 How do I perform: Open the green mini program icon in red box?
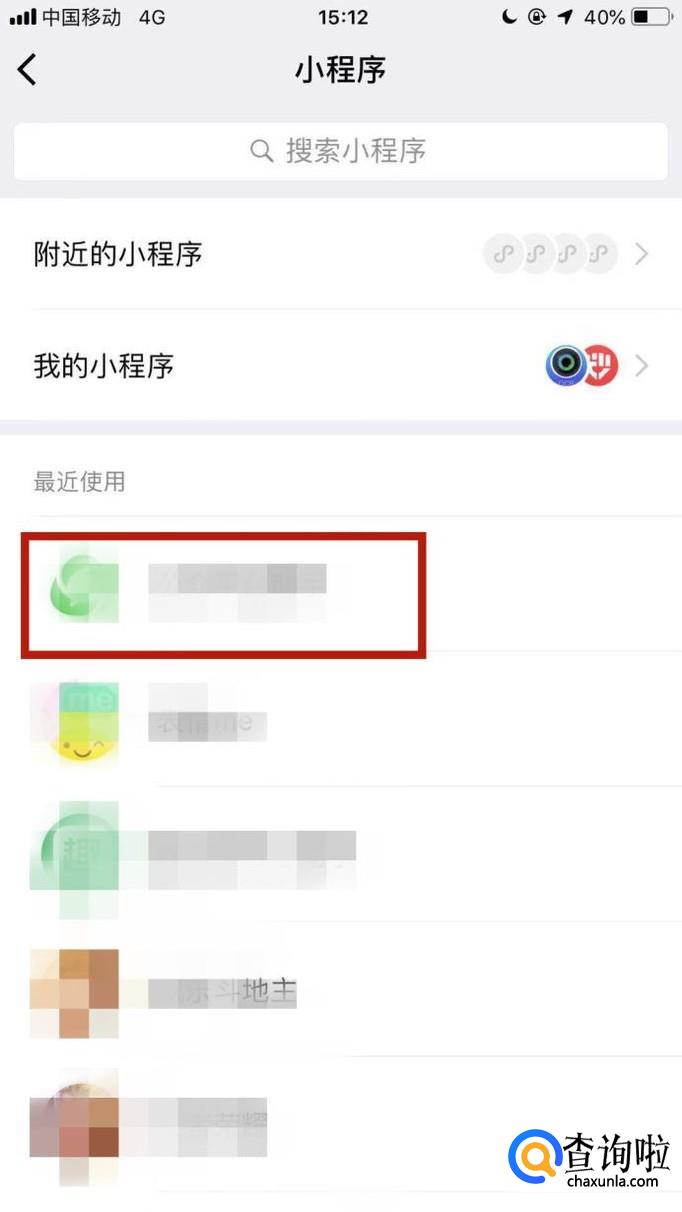pyautogui.click(x=84, y=585)
